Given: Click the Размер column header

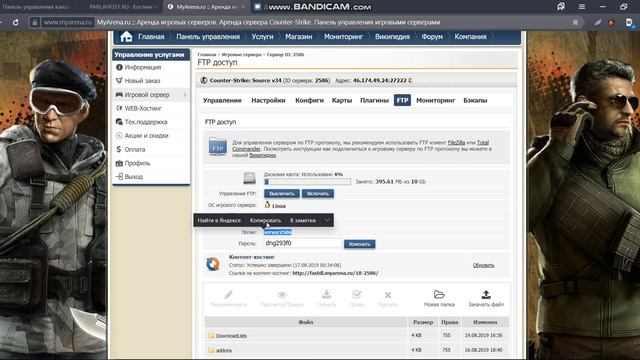Looking at the screenshot, I should point(423,322).
